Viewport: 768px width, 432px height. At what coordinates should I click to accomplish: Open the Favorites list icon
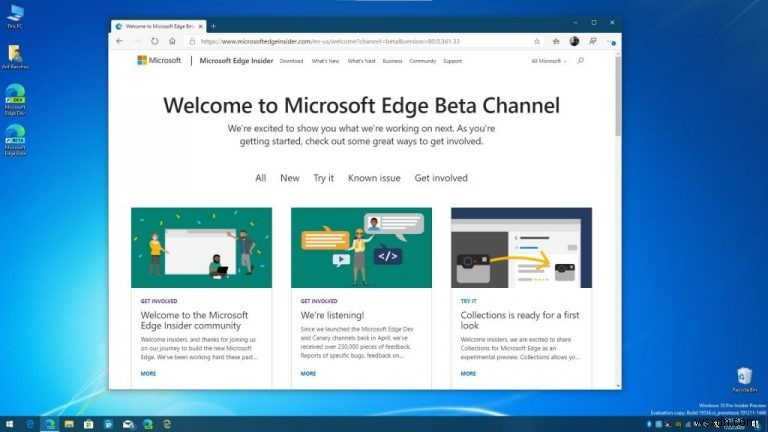[x=556, y=42]
